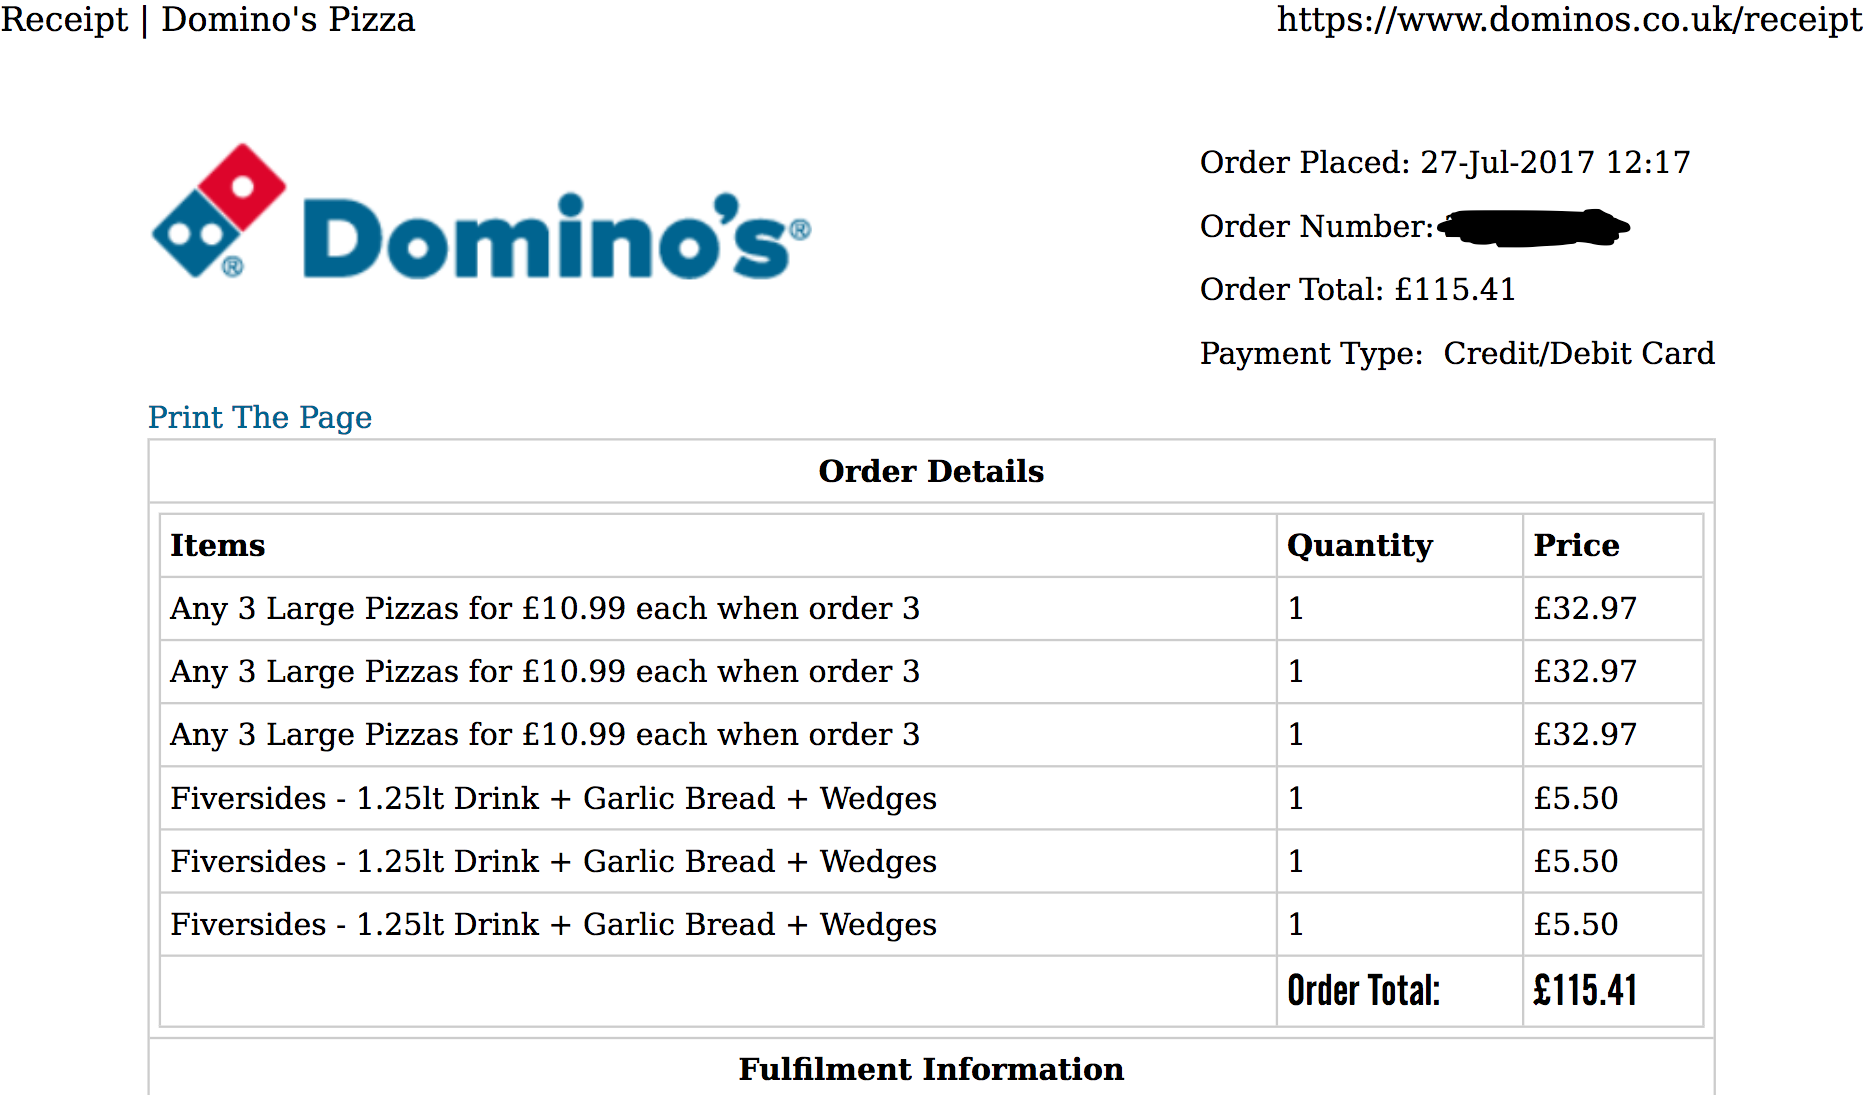Viewport: 1863px width, 1095px height.
Task: Select the last Fiversides Drink Garlic Bread Wedges row
Action: coord(931,924)
